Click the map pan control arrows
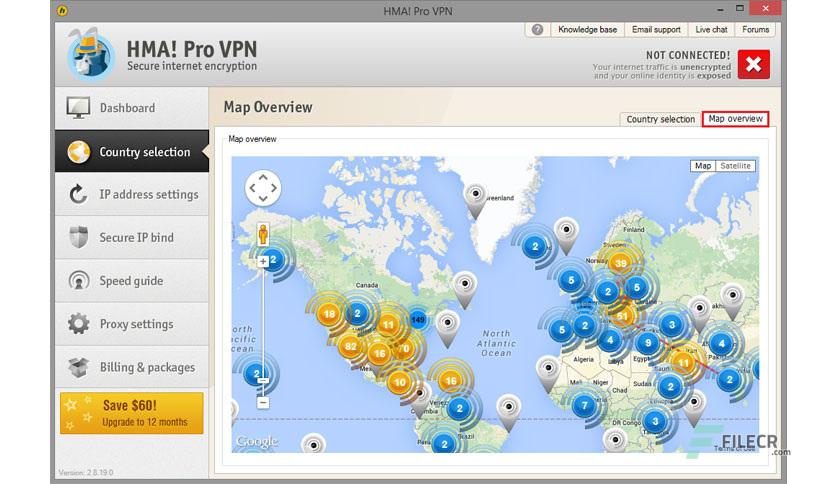Screen dimensions: 836x484 tap(263, 188)
